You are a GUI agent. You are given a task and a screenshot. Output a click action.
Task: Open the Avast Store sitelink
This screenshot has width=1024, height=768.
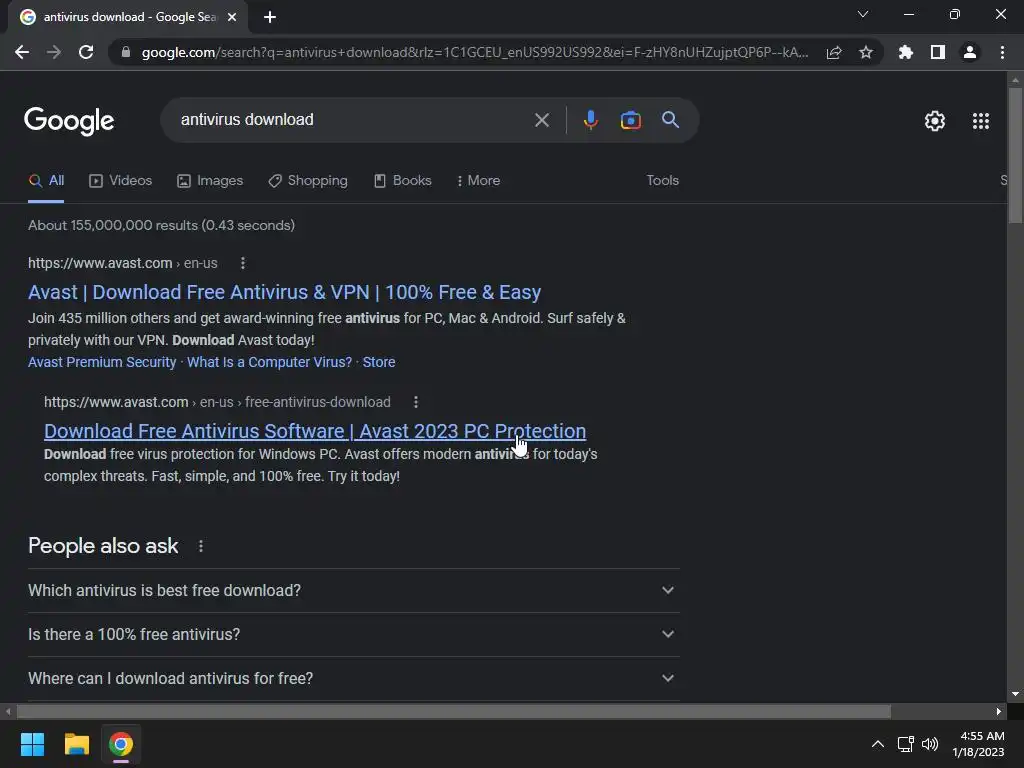click(379, 362)
